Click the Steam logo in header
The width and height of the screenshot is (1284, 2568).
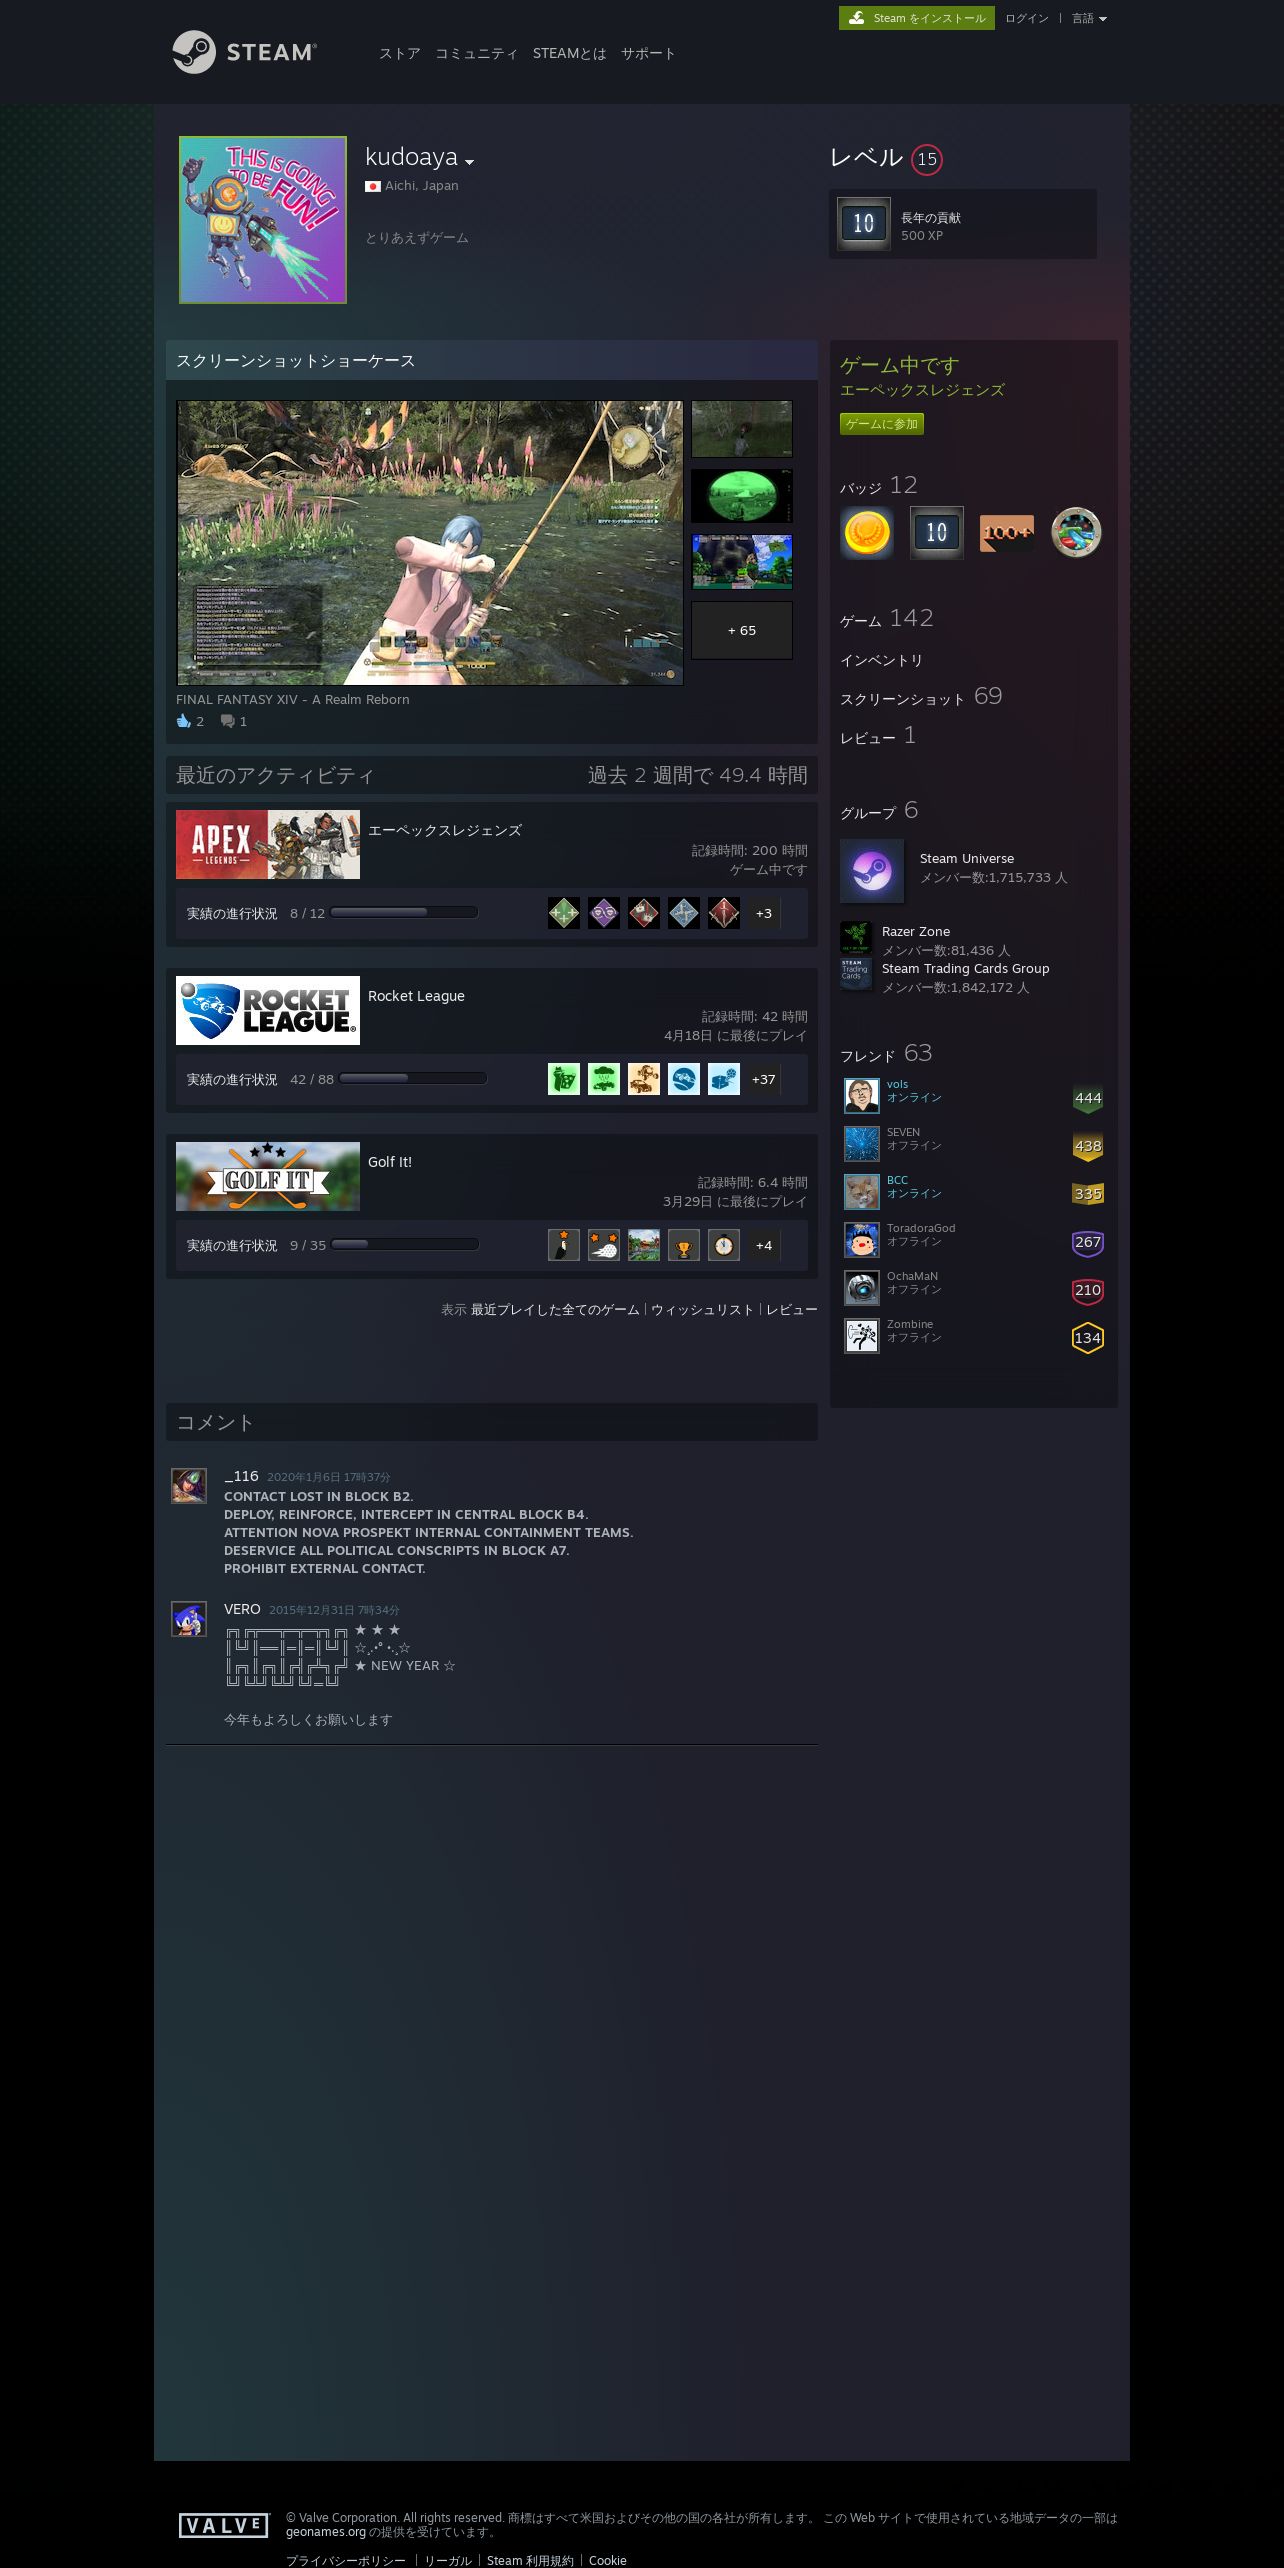point(244,52)
